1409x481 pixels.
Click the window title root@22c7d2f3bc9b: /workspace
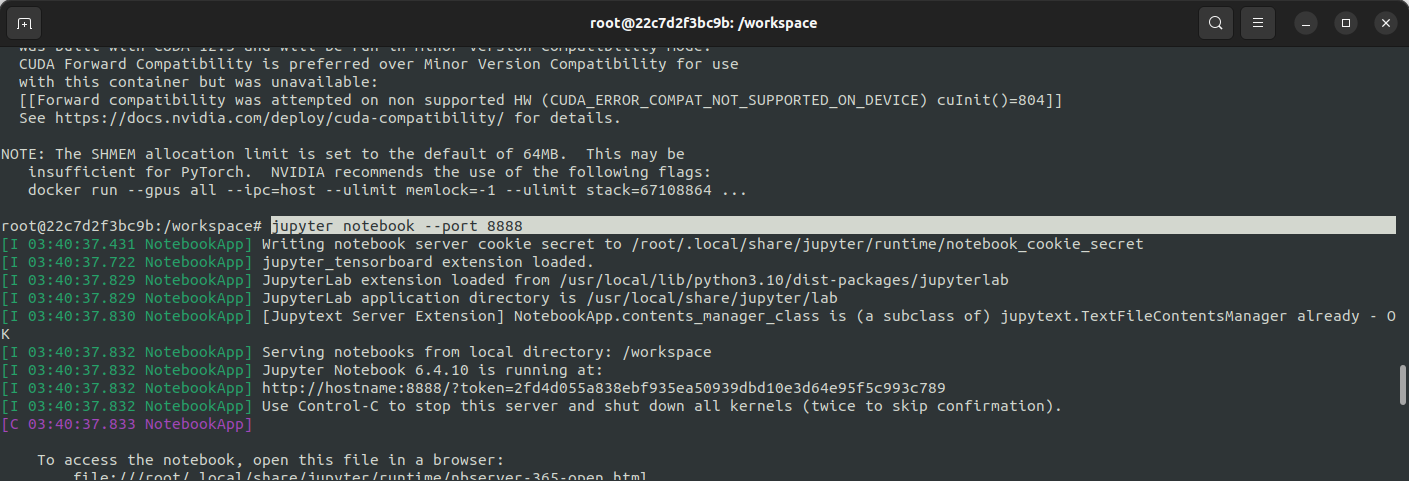click(704, 22)
